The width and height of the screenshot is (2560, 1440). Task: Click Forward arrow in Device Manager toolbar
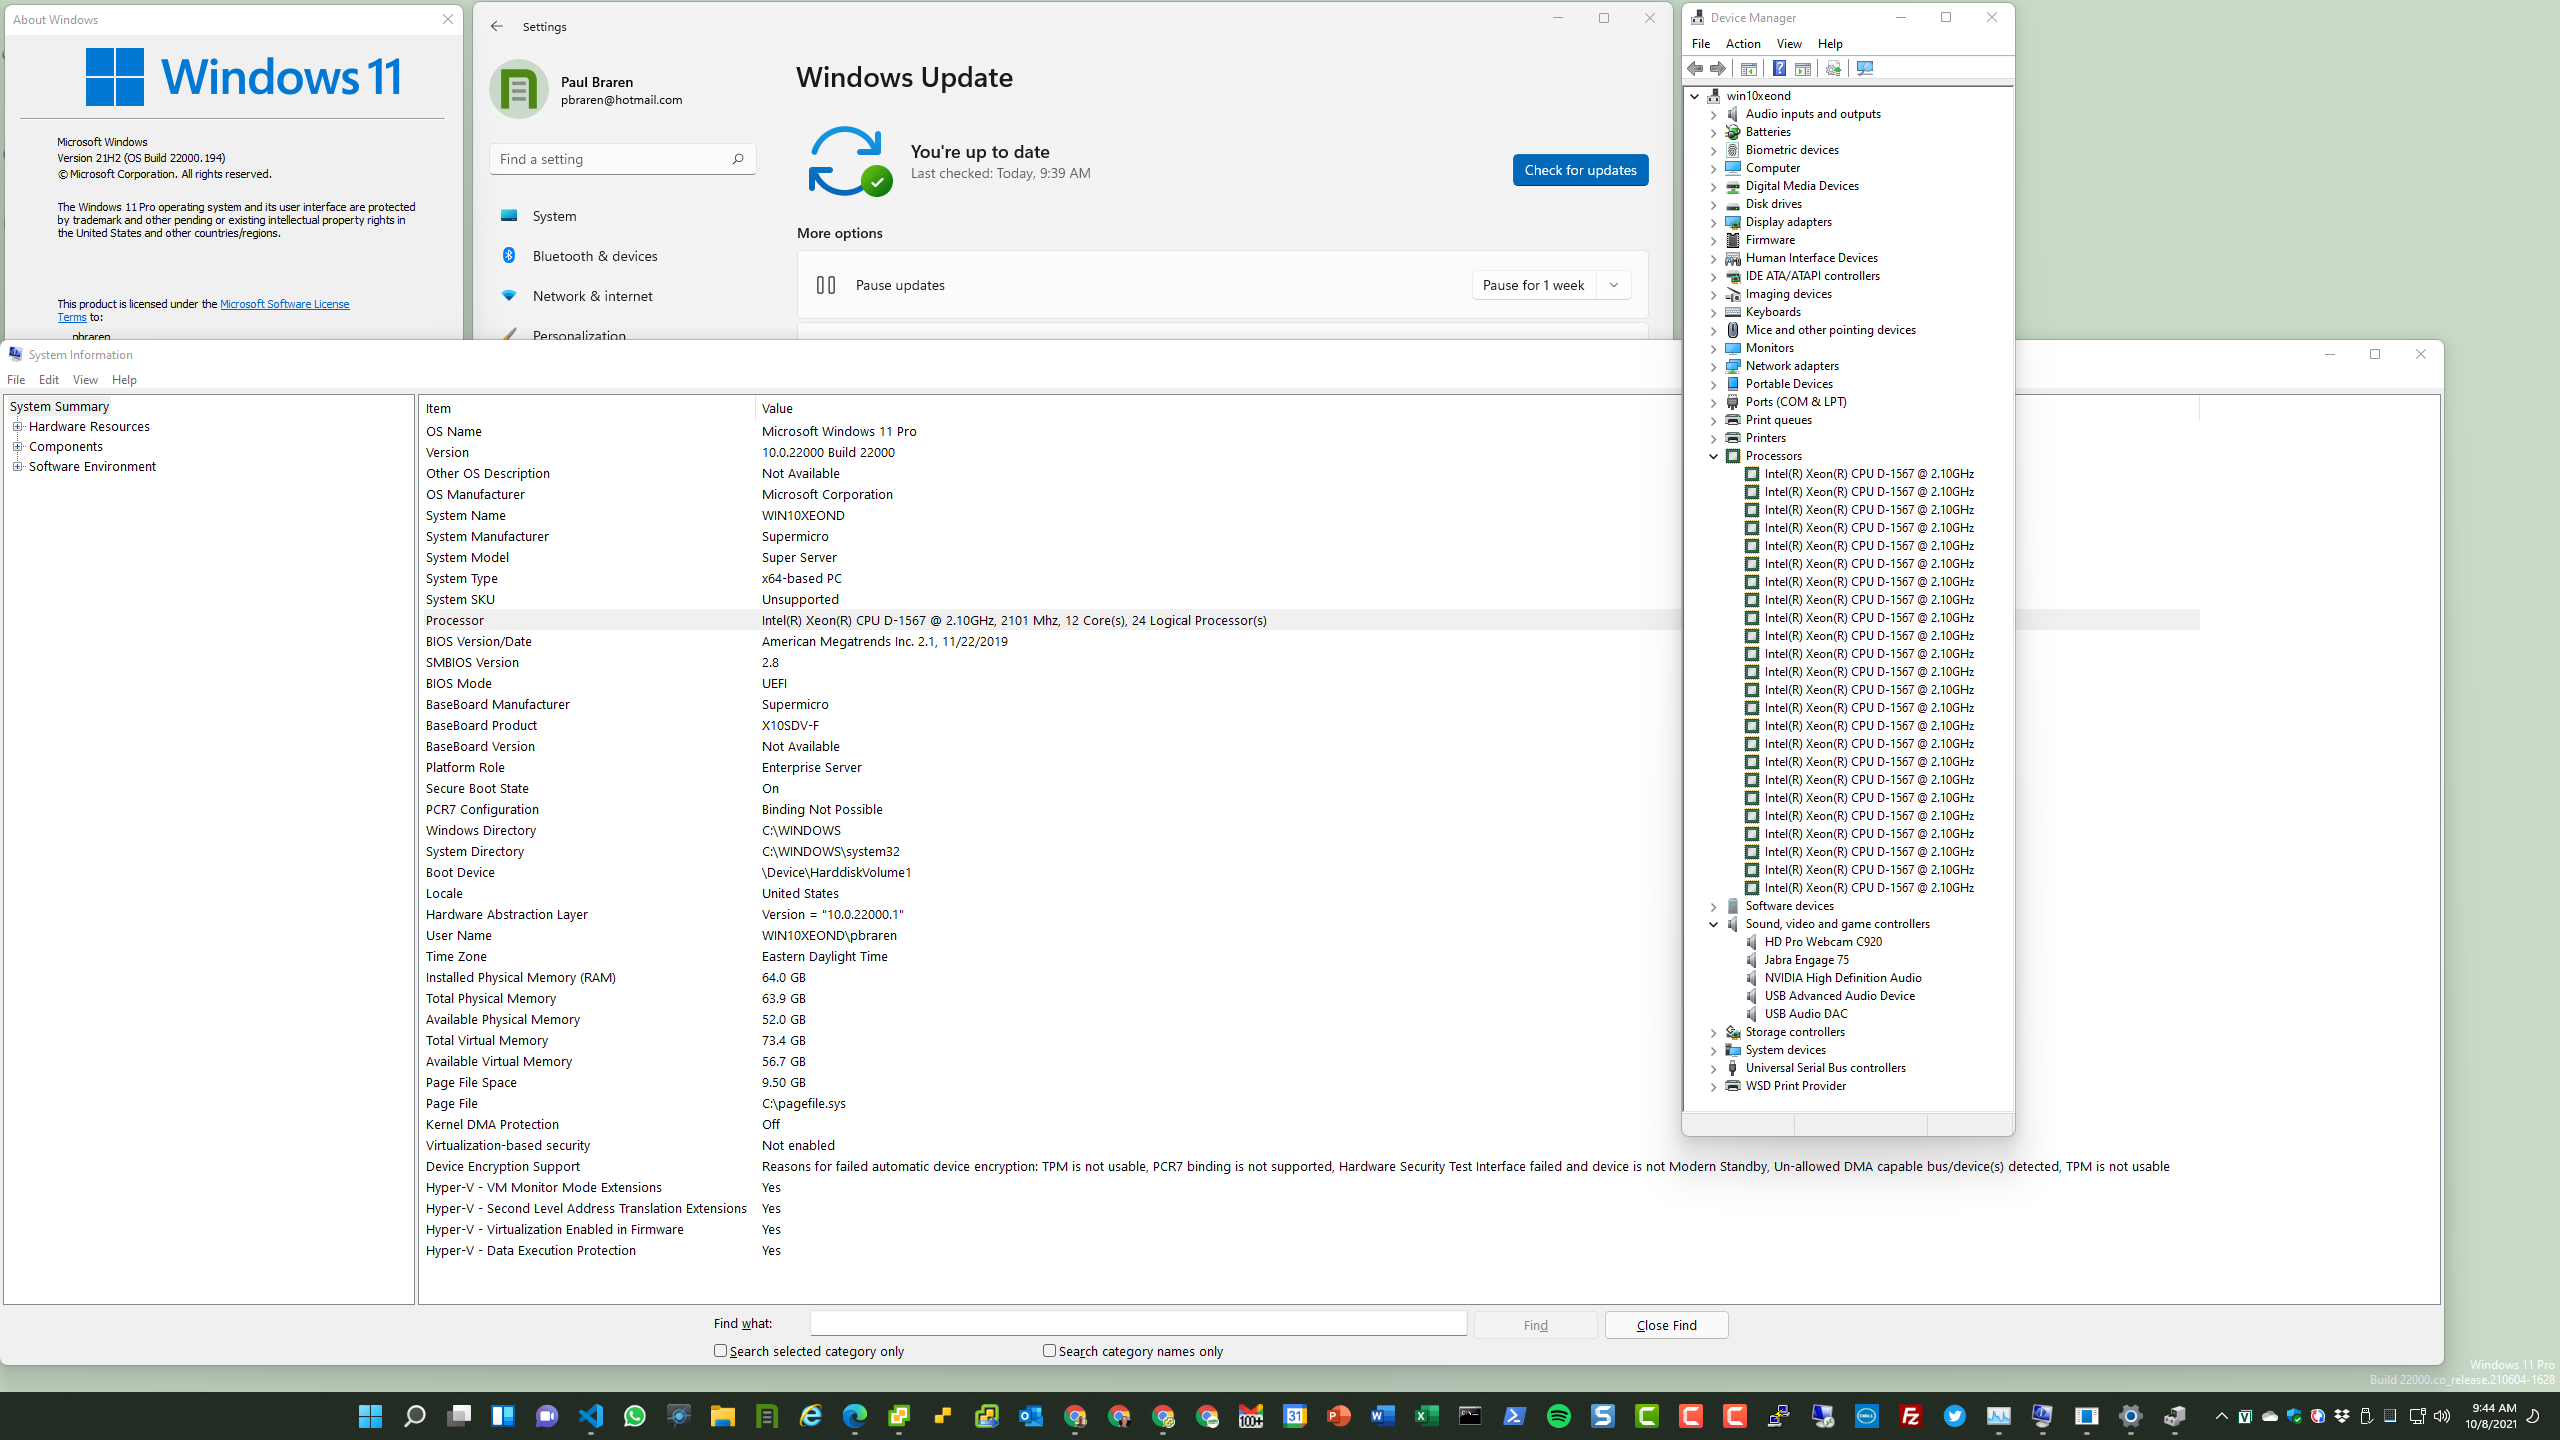point(1718,68)
